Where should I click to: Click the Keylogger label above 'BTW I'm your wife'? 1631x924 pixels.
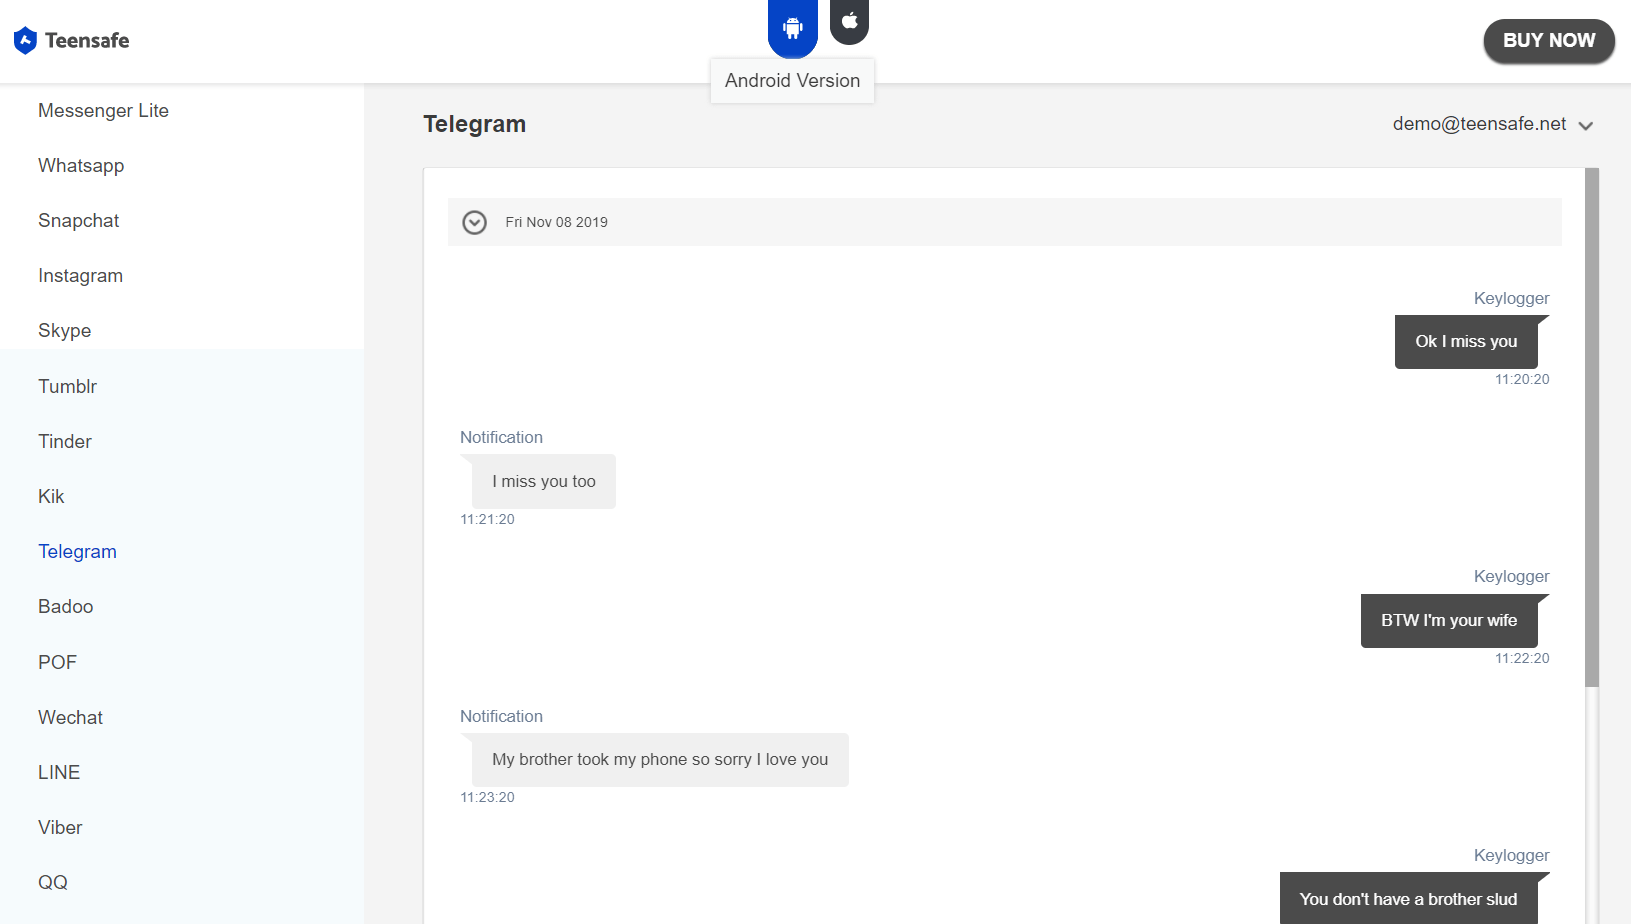[x=1511, y=577]
